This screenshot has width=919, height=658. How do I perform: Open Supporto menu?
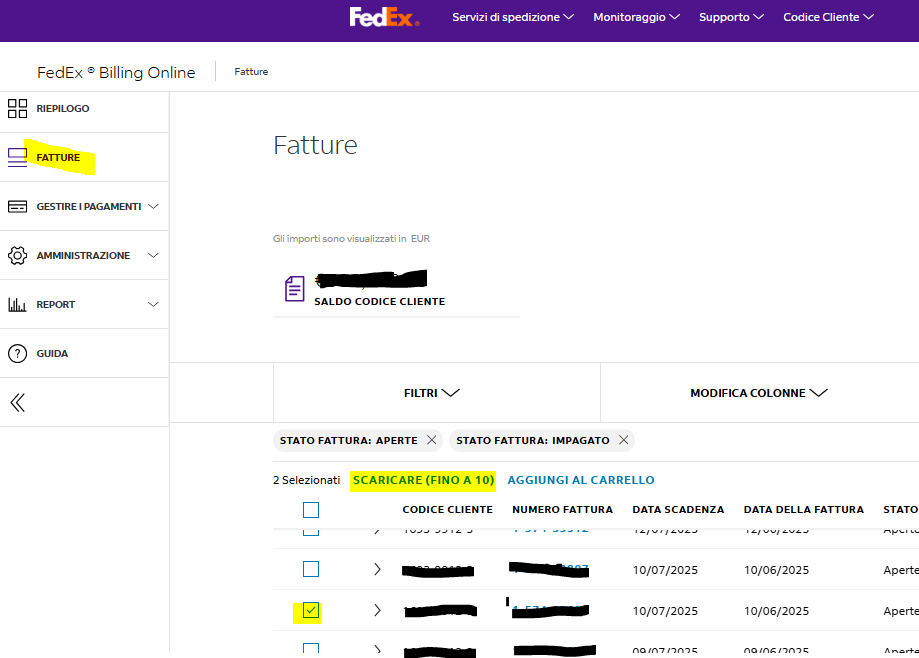click(731, 17)
